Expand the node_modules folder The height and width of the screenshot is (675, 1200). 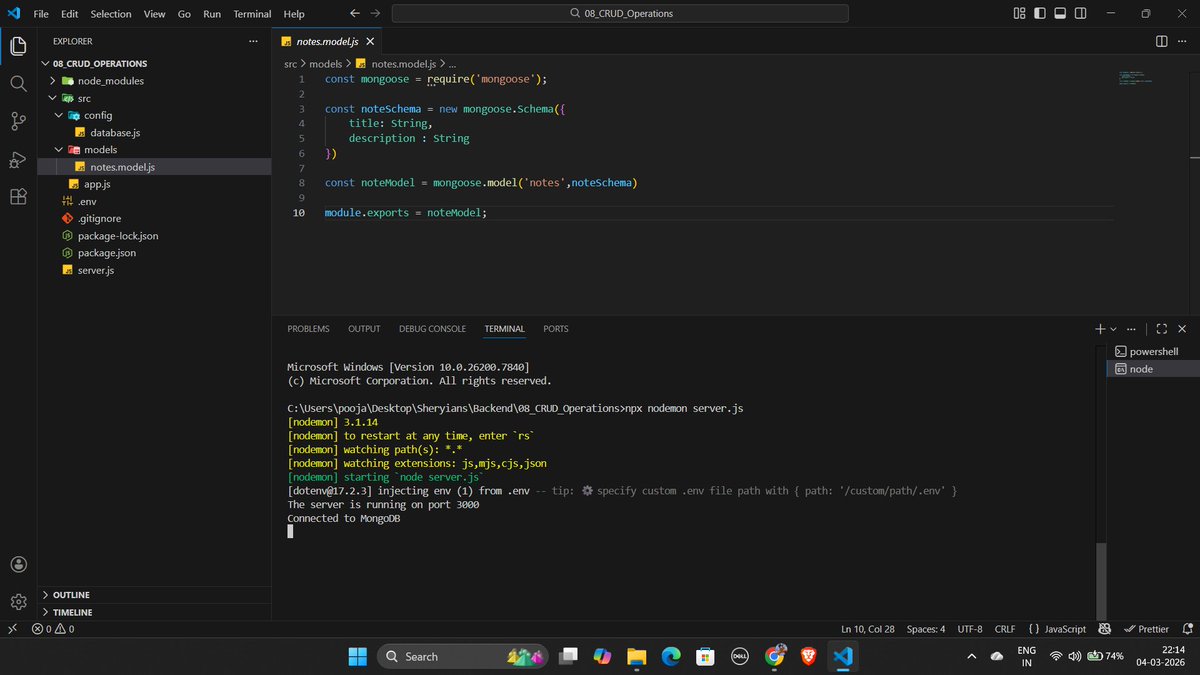[54, 81]
